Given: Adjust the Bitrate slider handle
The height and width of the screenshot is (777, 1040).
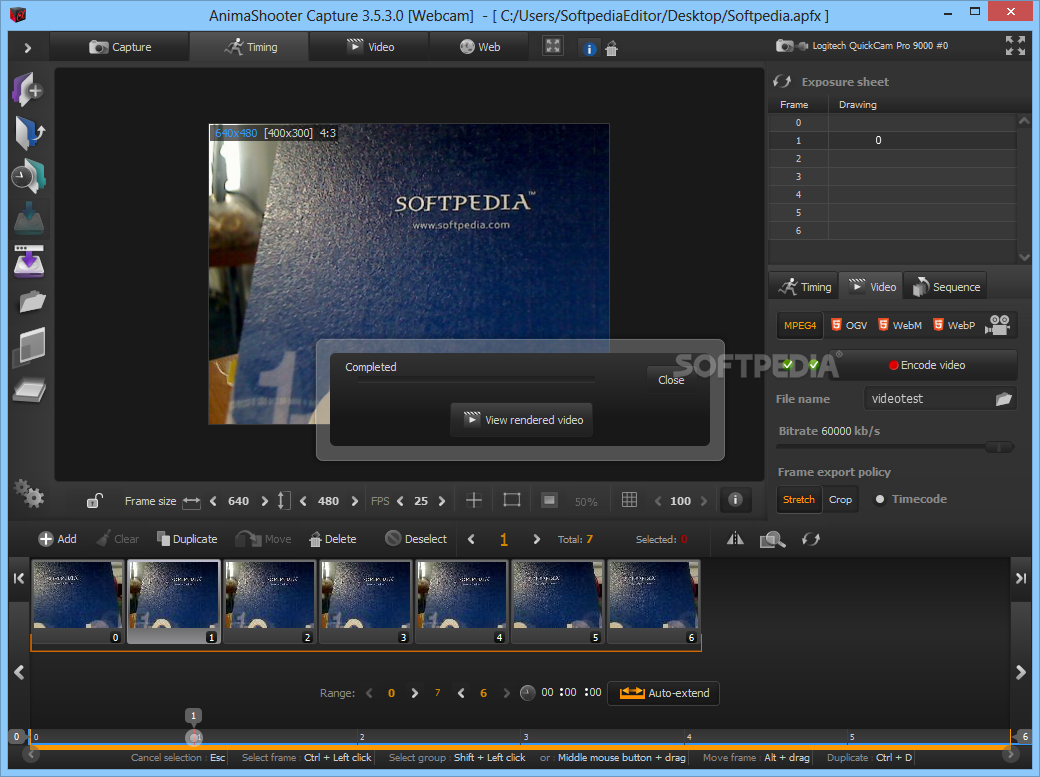Looking at the screenshot, I should (x=999, y=447).
